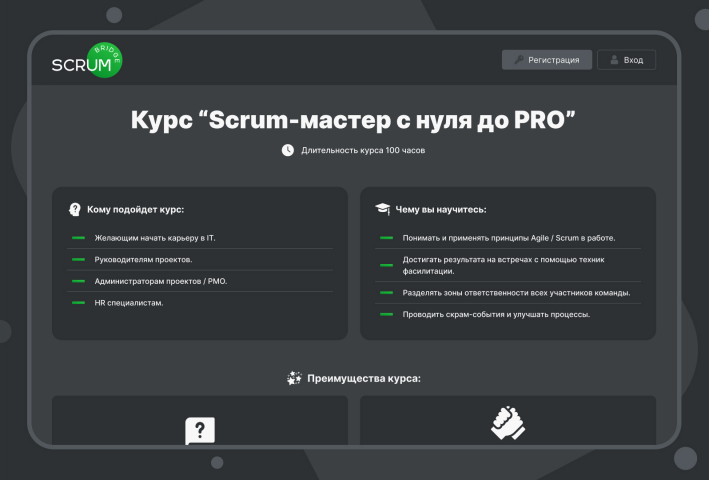Click 'Кому подойдет курс:' heading

[x=136, y=209]
